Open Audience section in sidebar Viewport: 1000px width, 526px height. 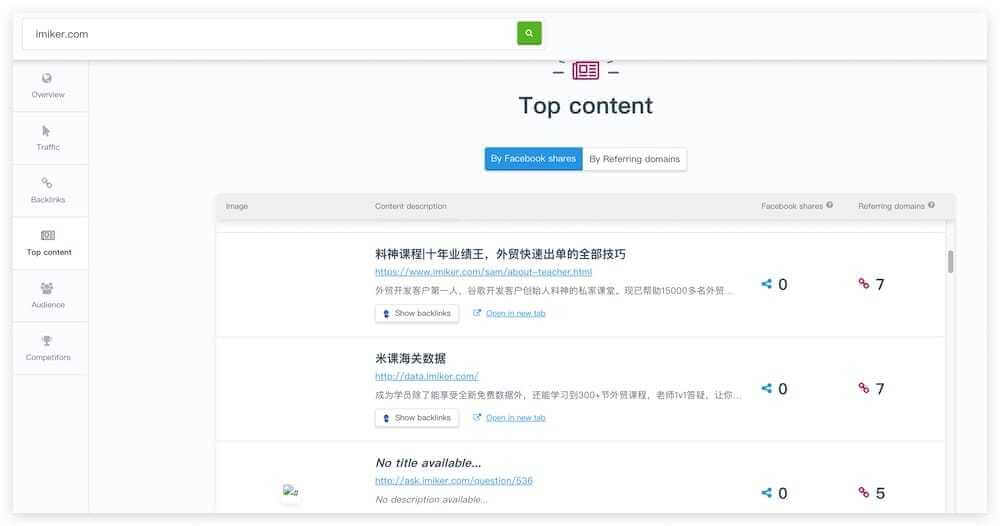coord(48,296)
